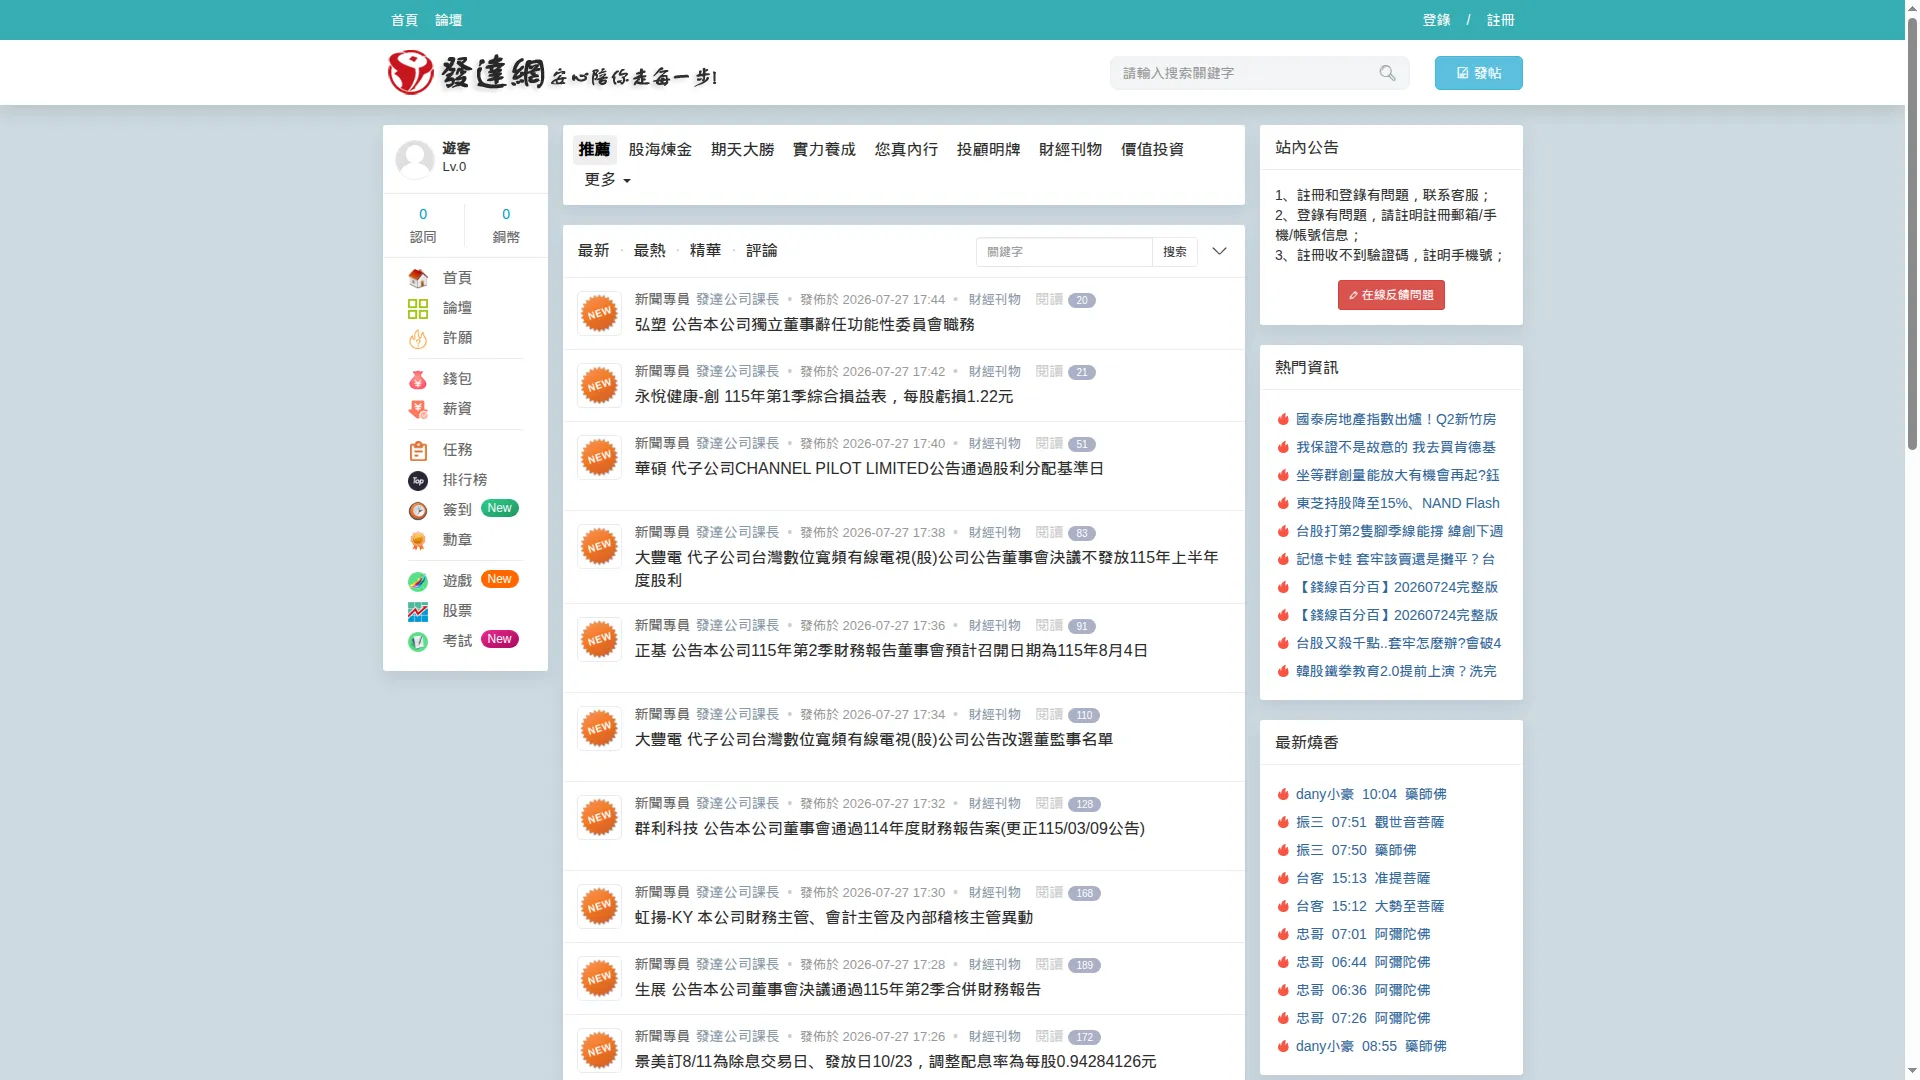Click the 遊戲 sidebar icon
Image resolution: width=1920 pixels, height=1080 pixels.
pyautogui.click(x=418, y=581)
